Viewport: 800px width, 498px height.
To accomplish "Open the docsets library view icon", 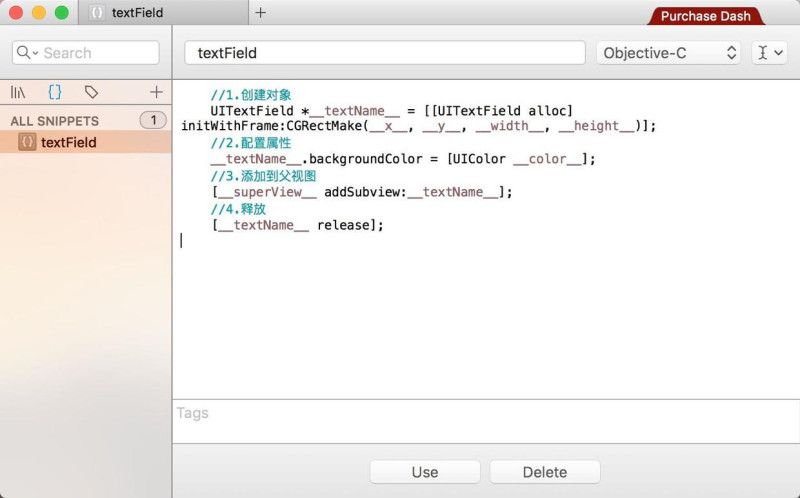I will [x=18, y=92].
